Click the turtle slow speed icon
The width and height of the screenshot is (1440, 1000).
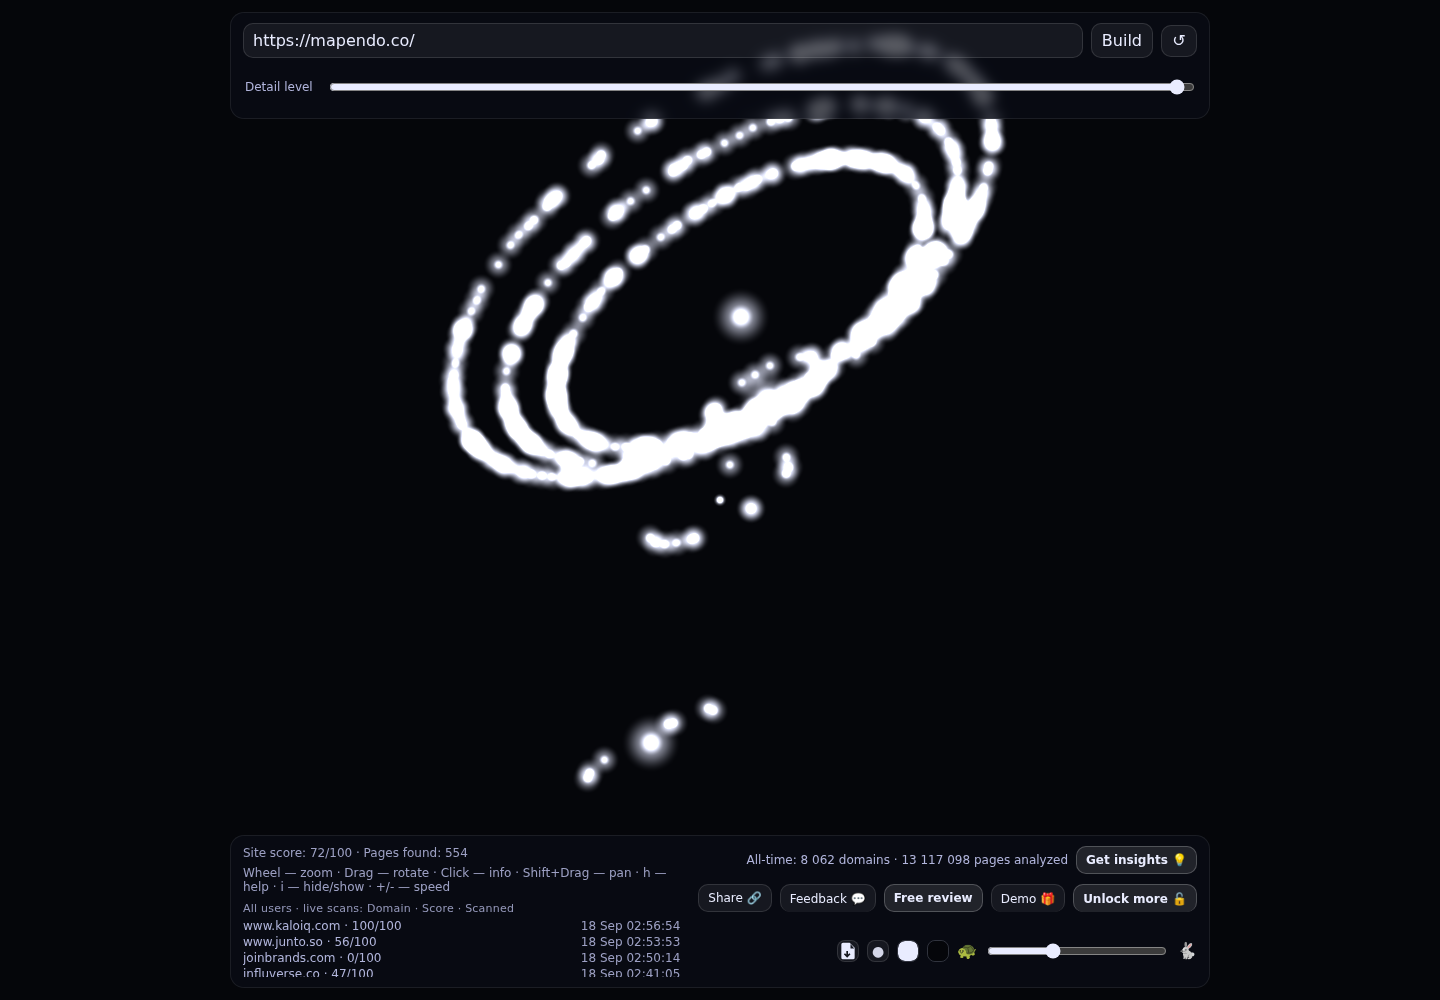click(966, 951)
